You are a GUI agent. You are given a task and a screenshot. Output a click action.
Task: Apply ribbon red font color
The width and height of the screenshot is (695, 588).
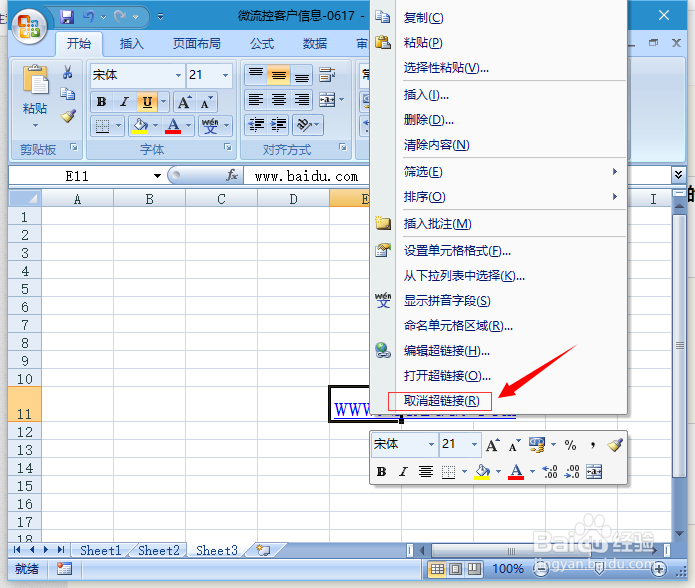click(x=173, y=126)
